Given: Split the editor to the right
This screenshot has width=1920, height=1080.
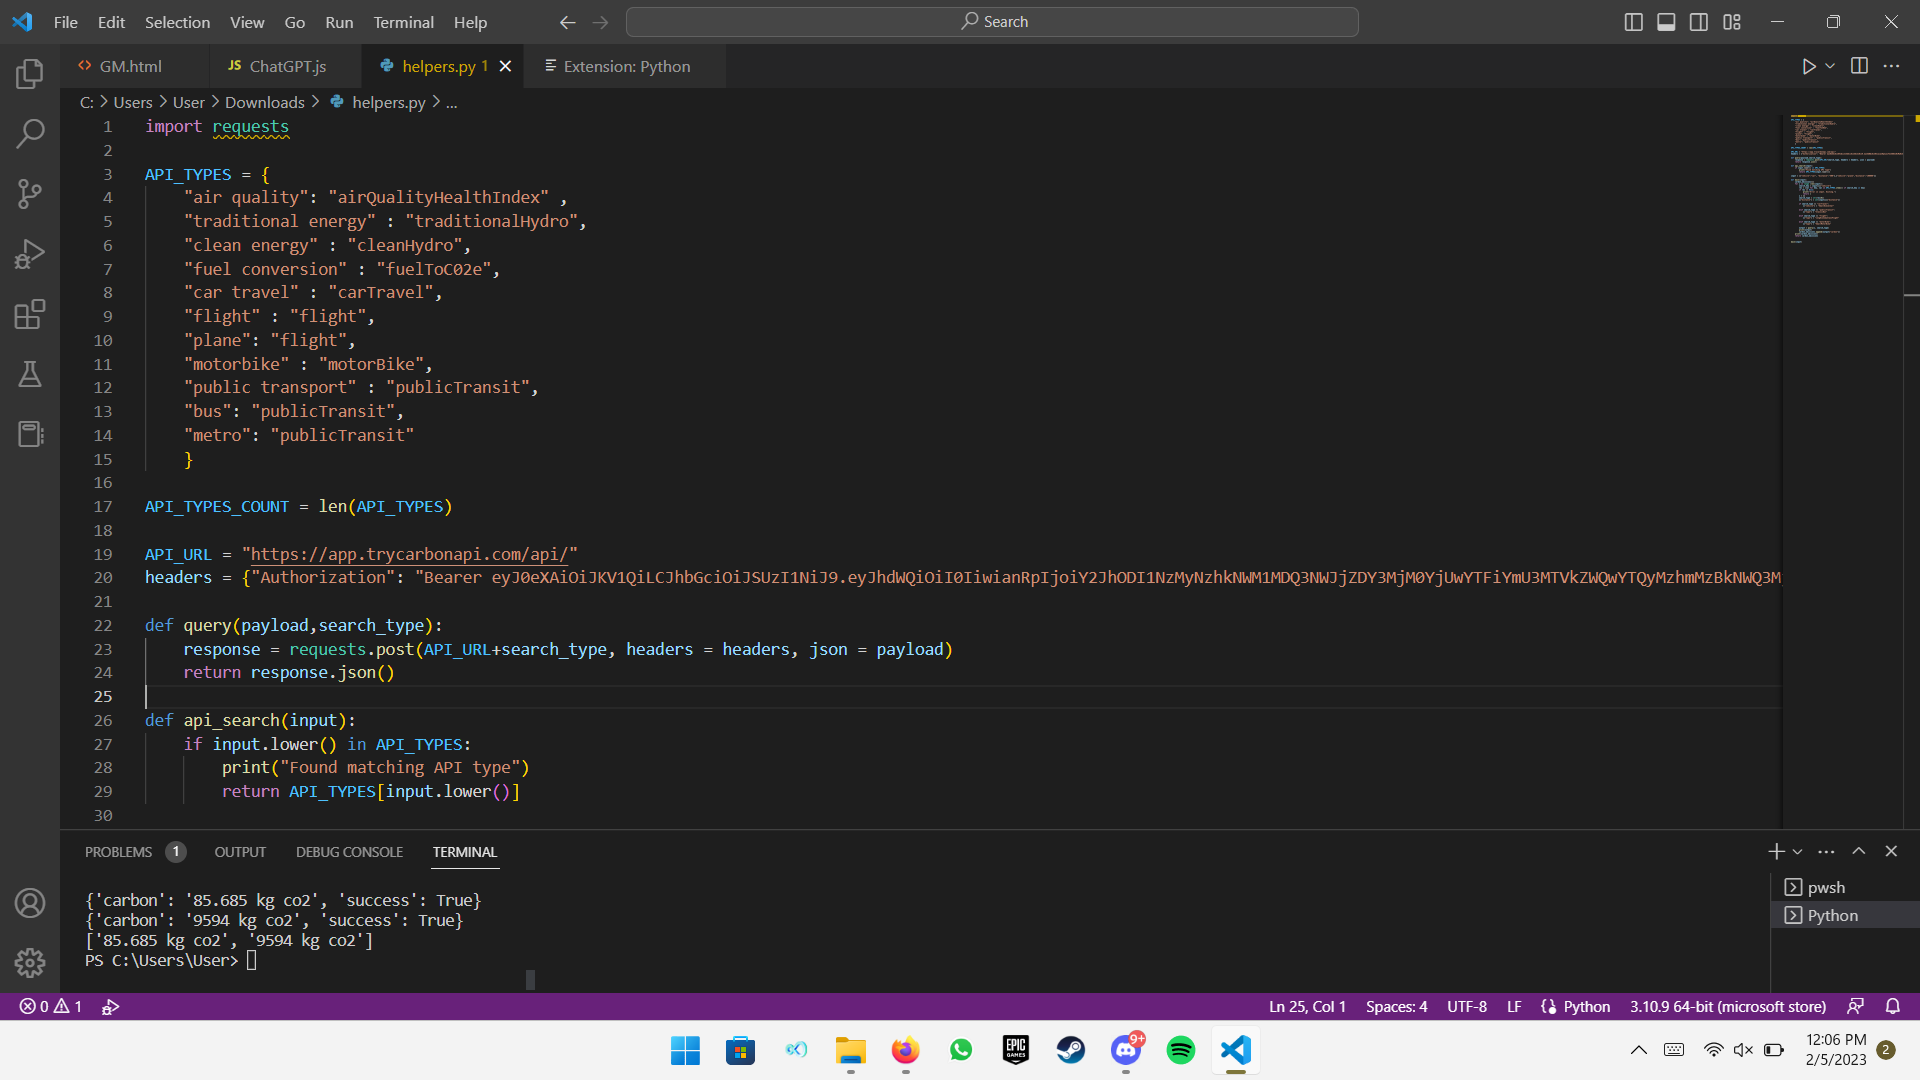Looking at the screenshot, I should pyautogui.click(x=1859, y=66).
